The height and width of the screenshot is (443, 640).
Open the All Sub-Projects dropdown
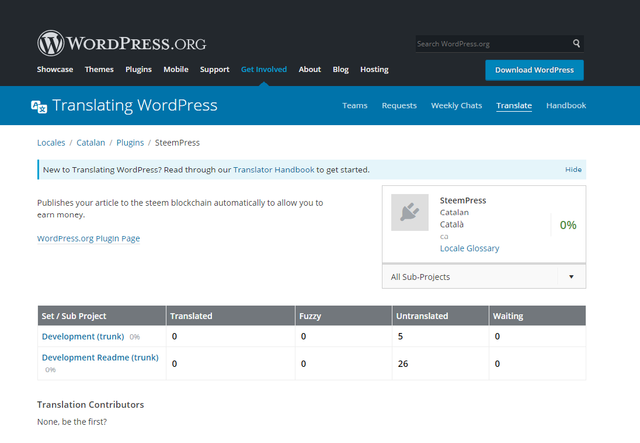pyautogui.click(x=484, y=277)
